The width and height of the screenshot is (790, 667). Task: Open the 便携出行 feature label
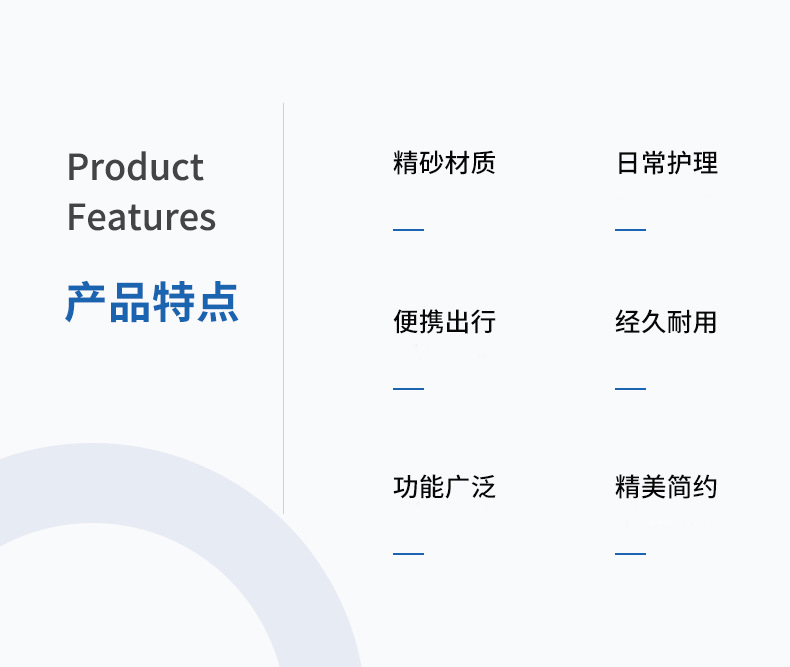[x=444, y=322]
